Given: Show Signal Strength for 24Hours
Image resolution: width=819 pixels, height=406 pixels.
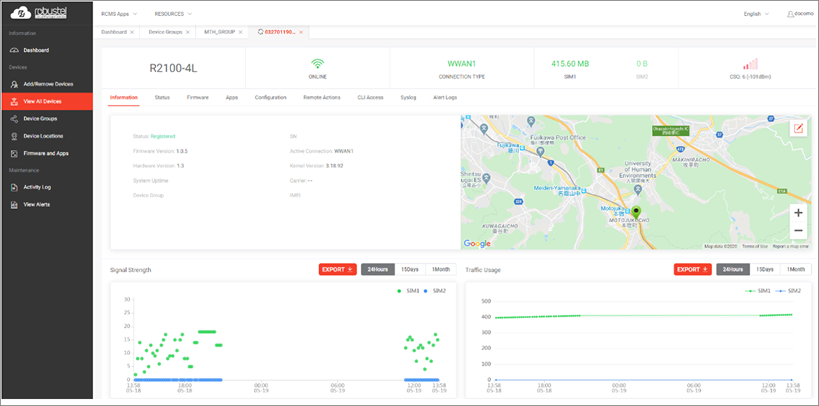Looking at the screenshot, I should coord(378,270).
